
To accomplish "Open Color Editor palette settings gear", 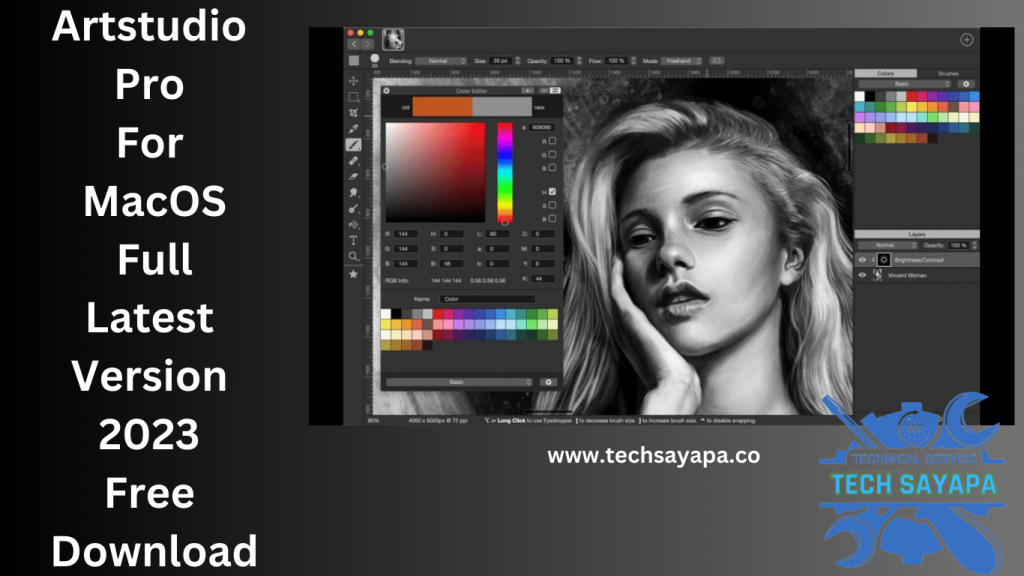I will pos(549,382).
